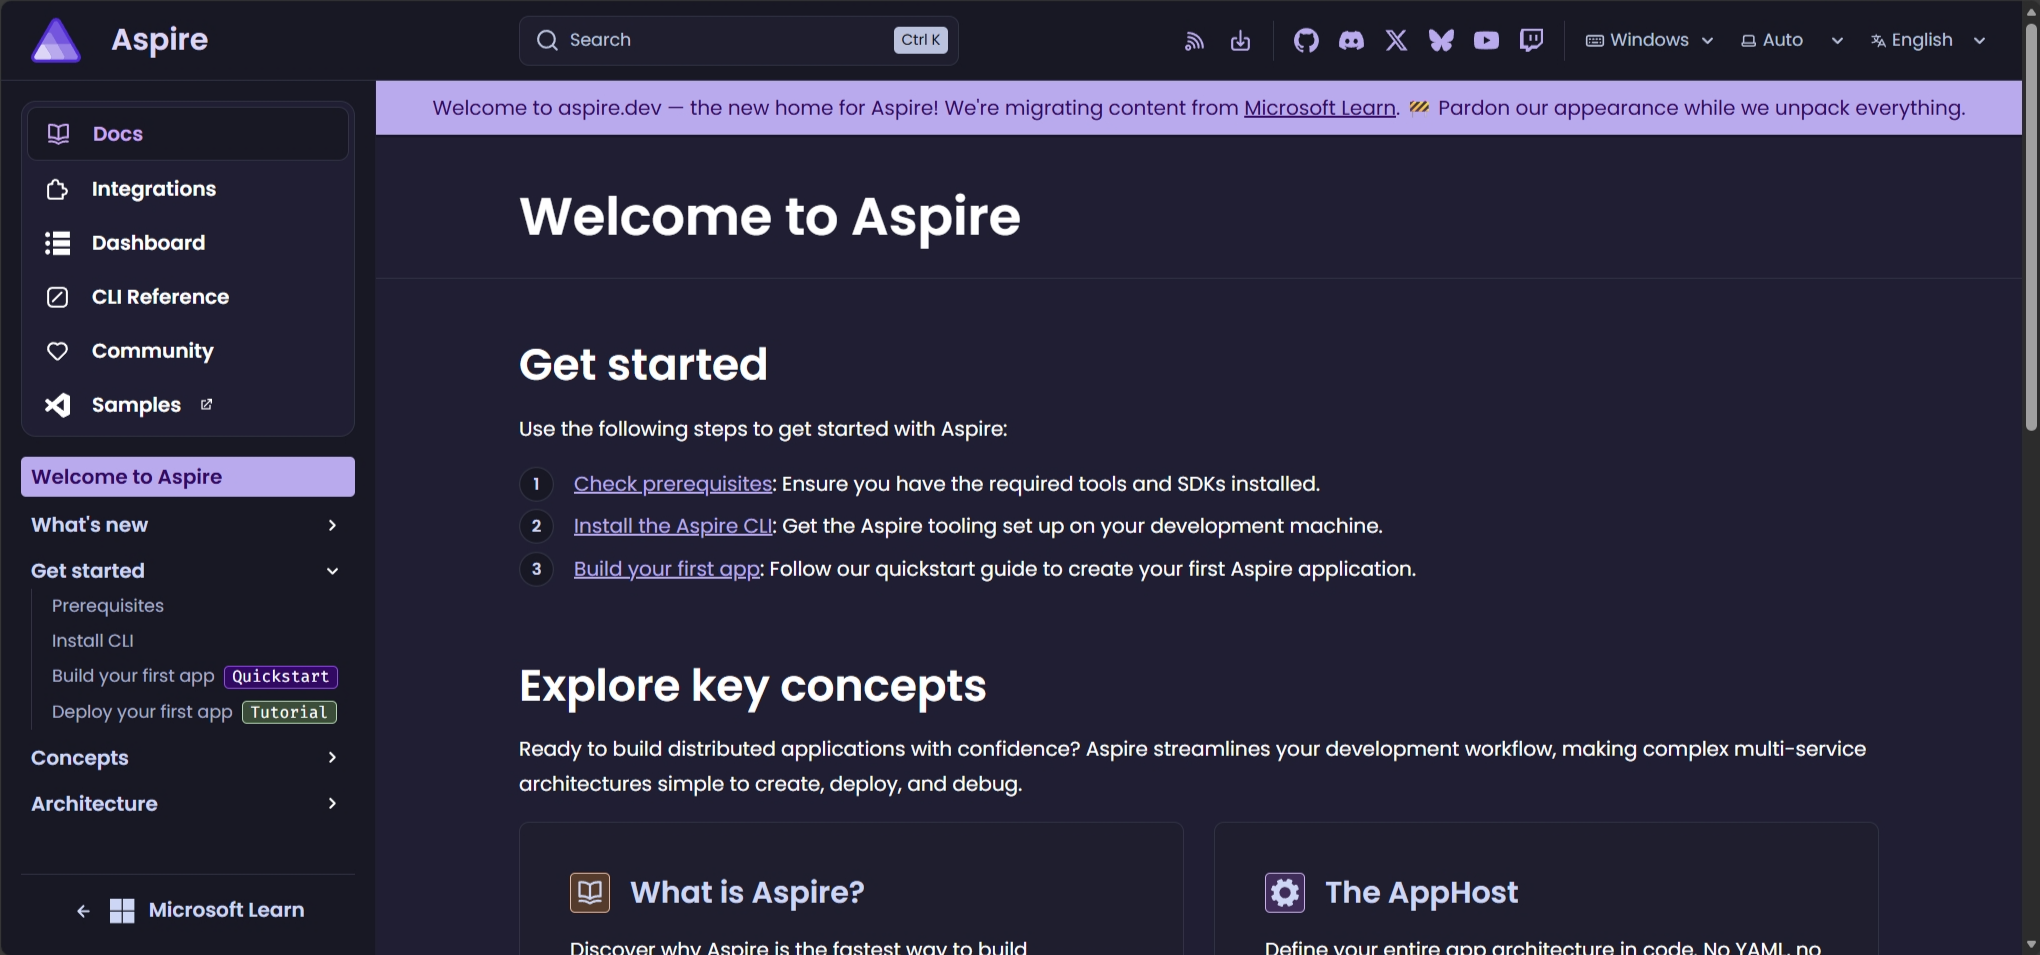Screen dimensions: 2040x955
Task: Open the CLI Reference page
Action: click(x=160, y=296)
